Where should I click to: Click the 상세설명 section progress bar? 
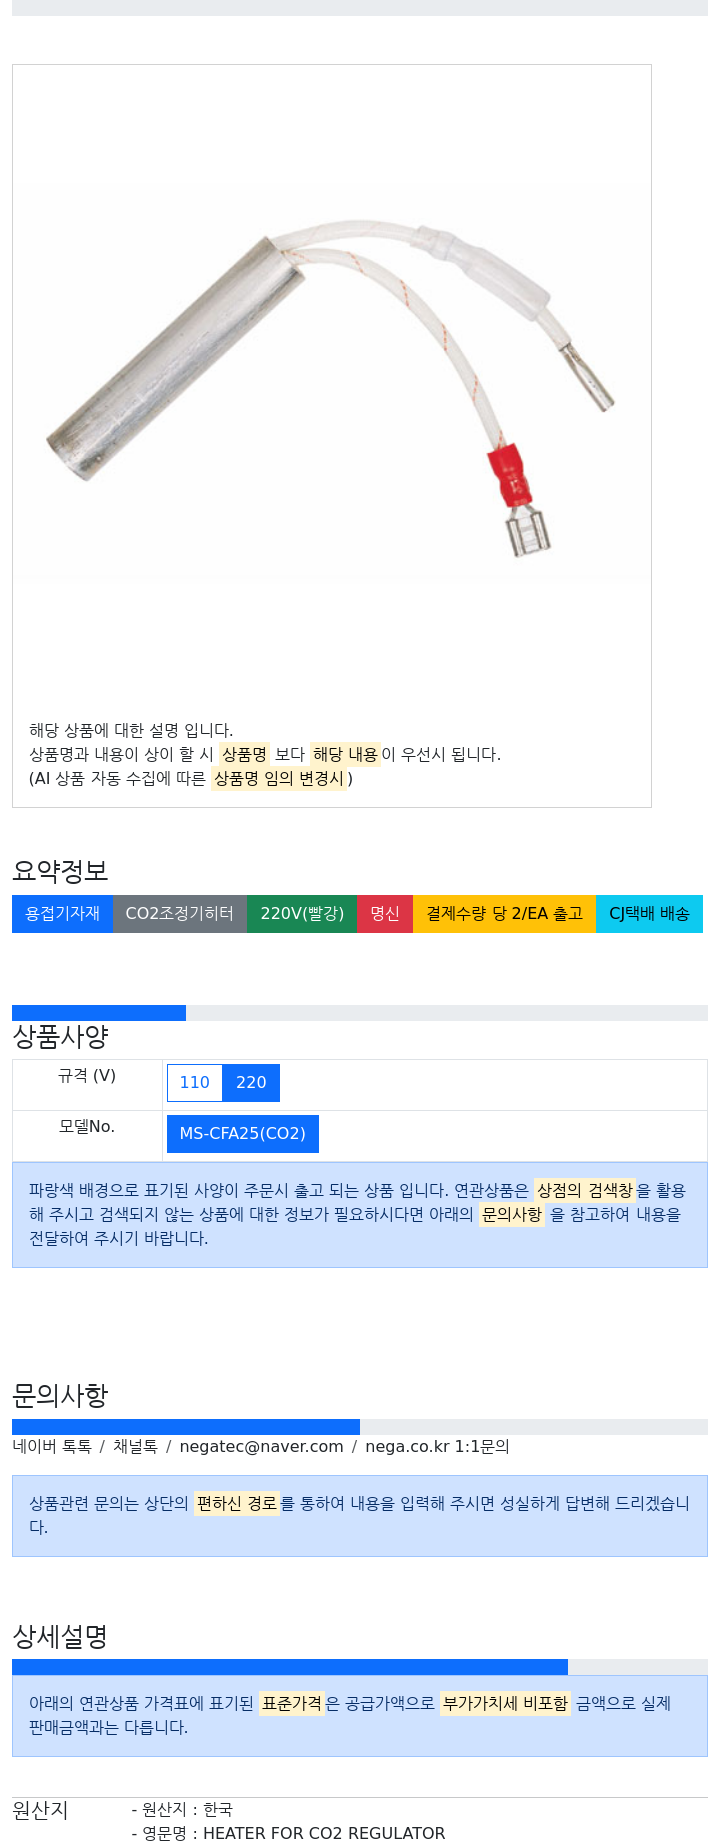coord(360,1667)
